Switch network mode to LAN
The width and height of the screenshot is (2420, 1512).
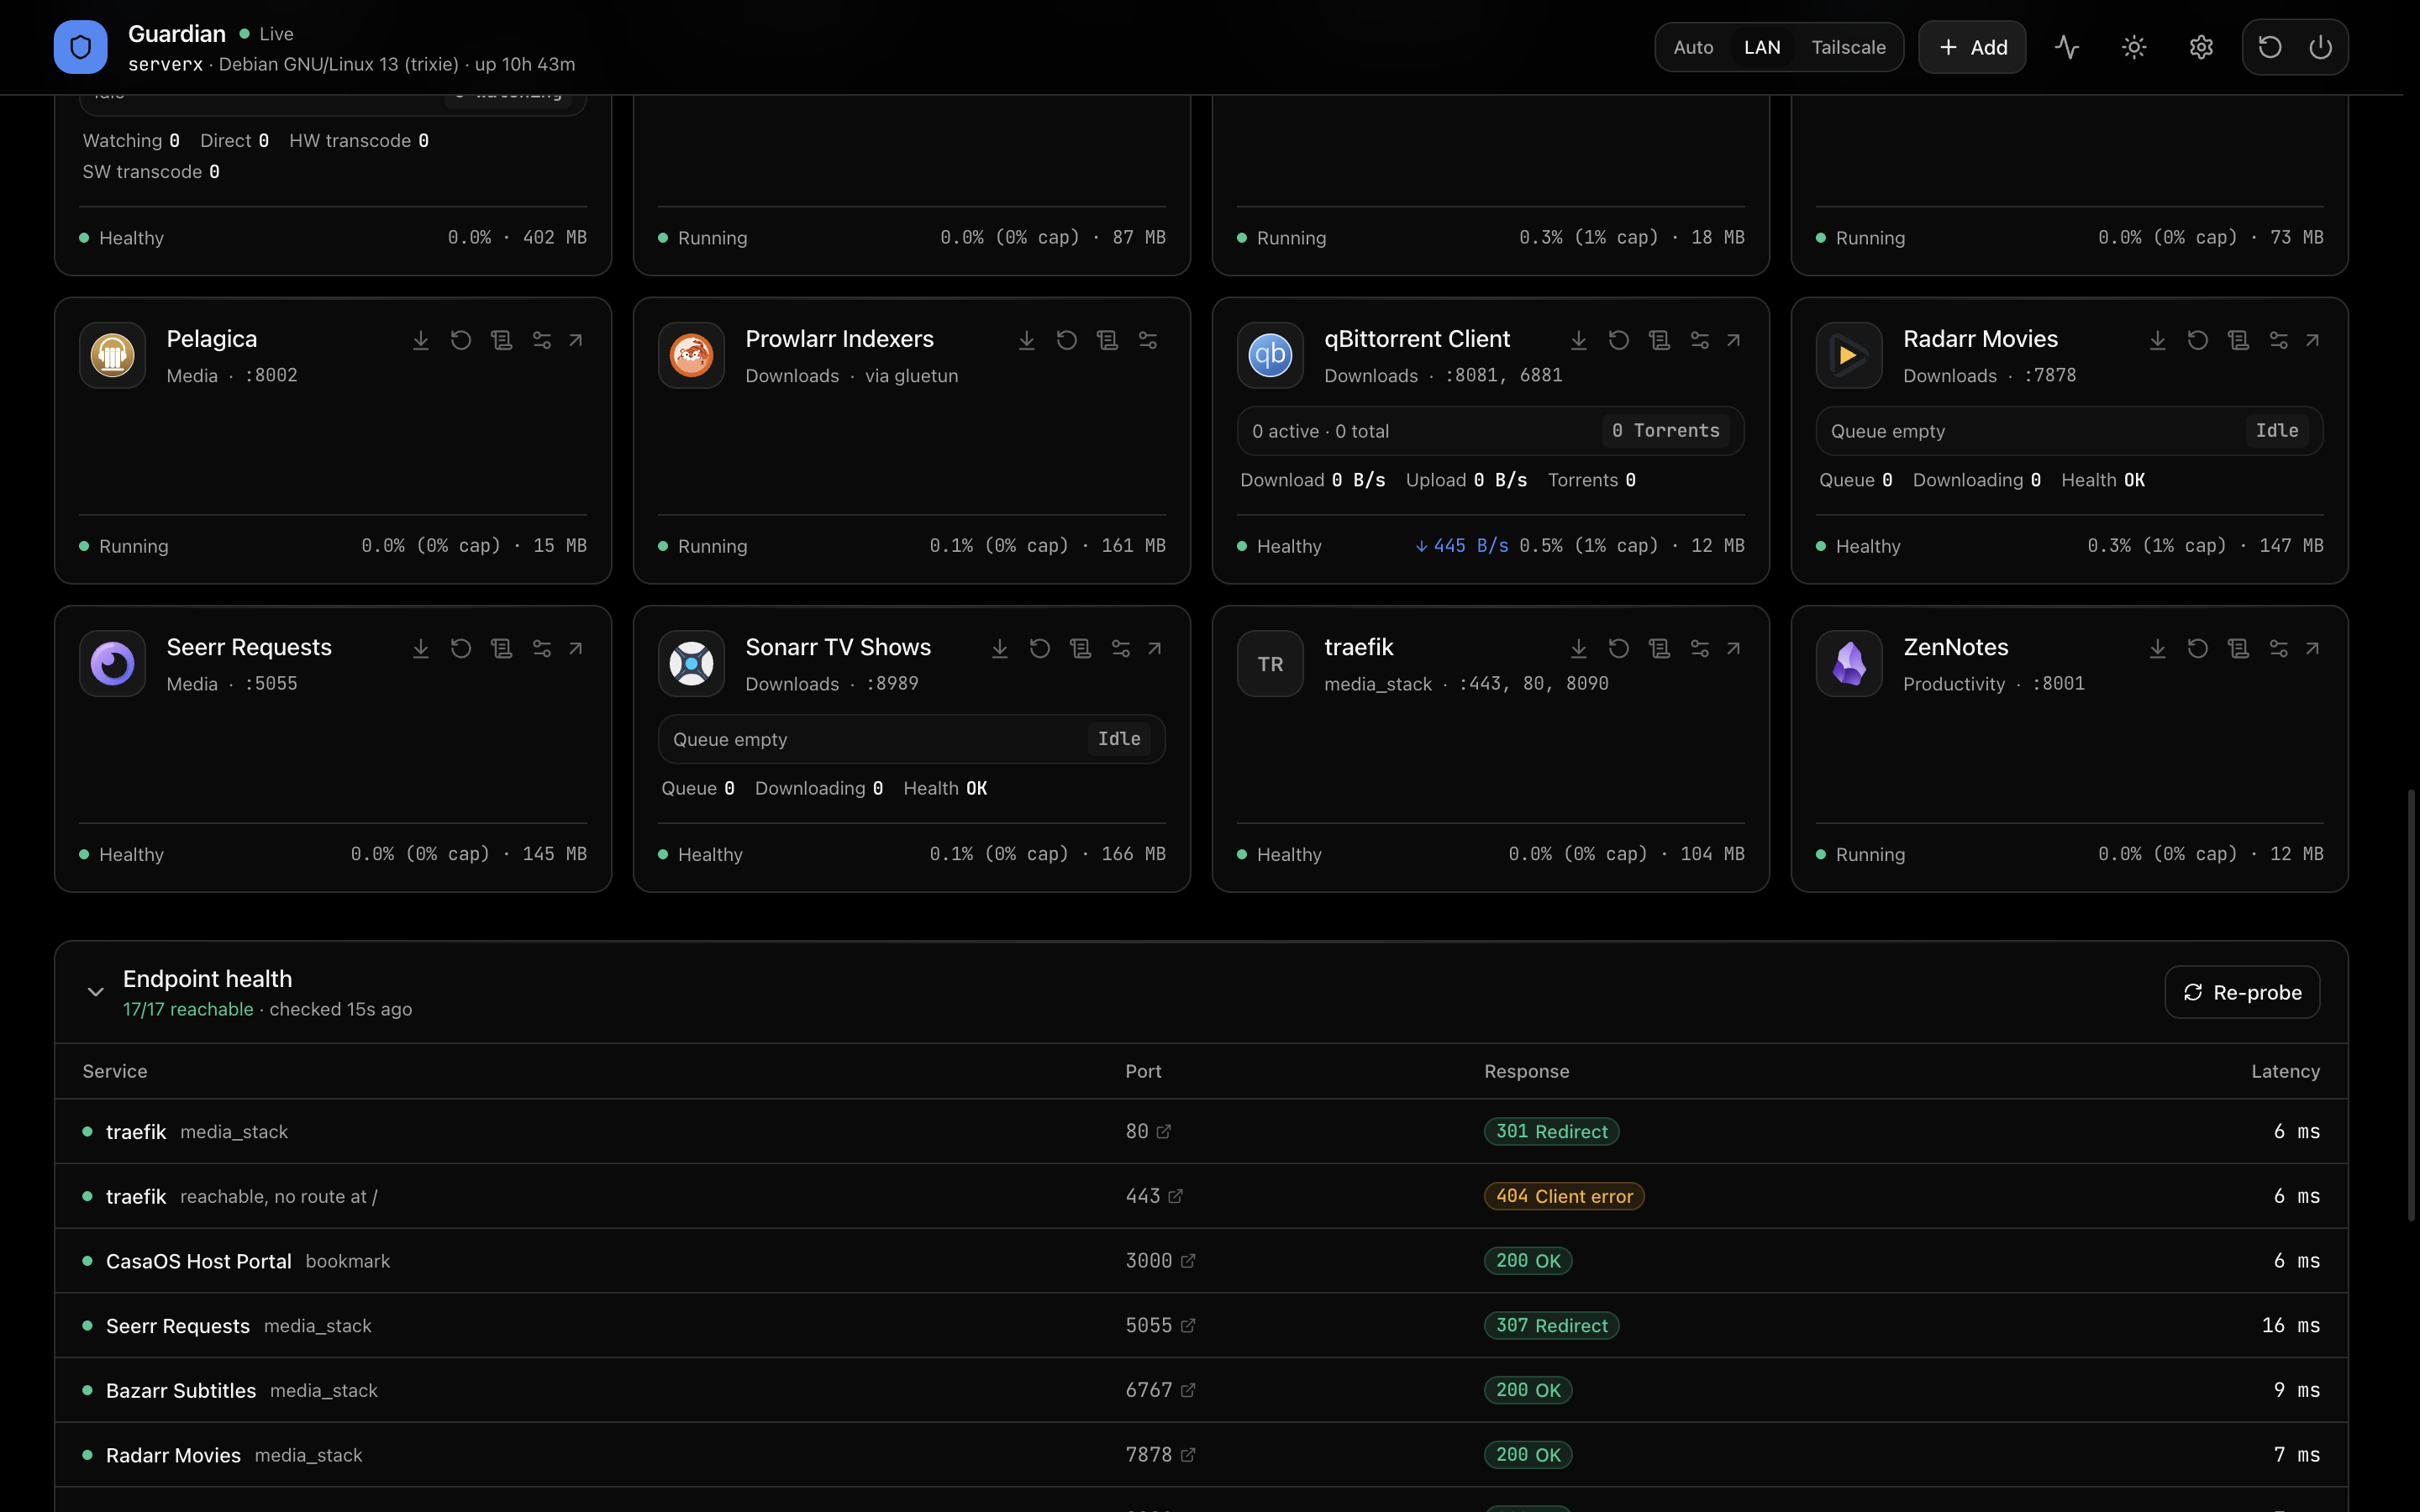point(1762,47)
